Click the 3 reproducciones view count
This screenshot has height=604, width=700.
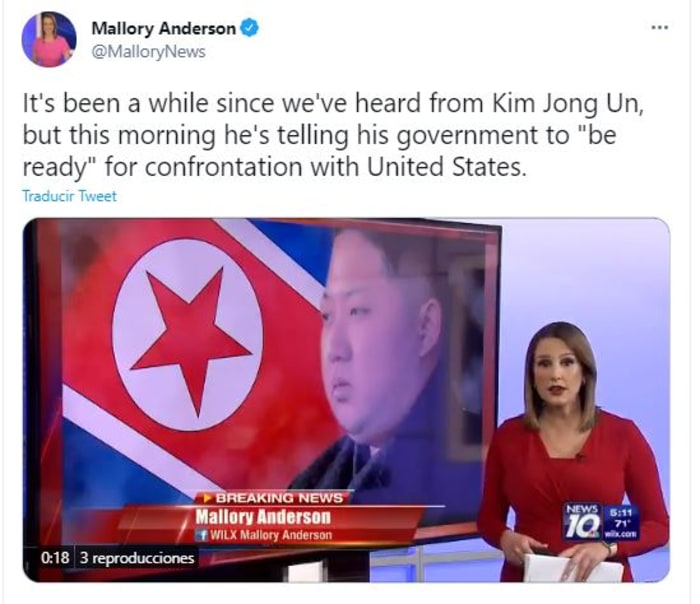pos(137,558)
